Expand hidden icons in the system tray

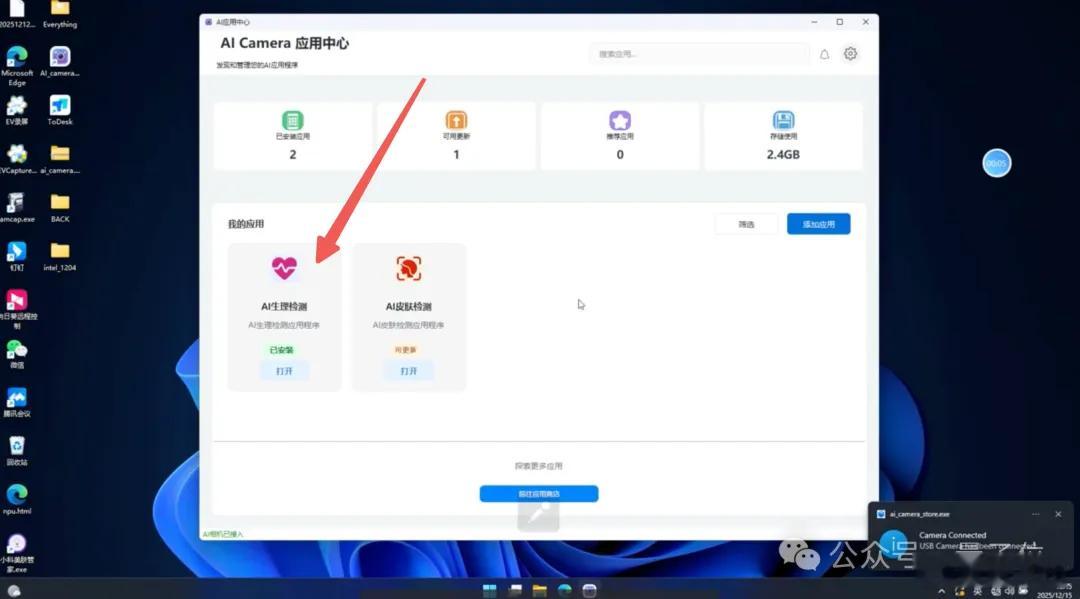942,590
